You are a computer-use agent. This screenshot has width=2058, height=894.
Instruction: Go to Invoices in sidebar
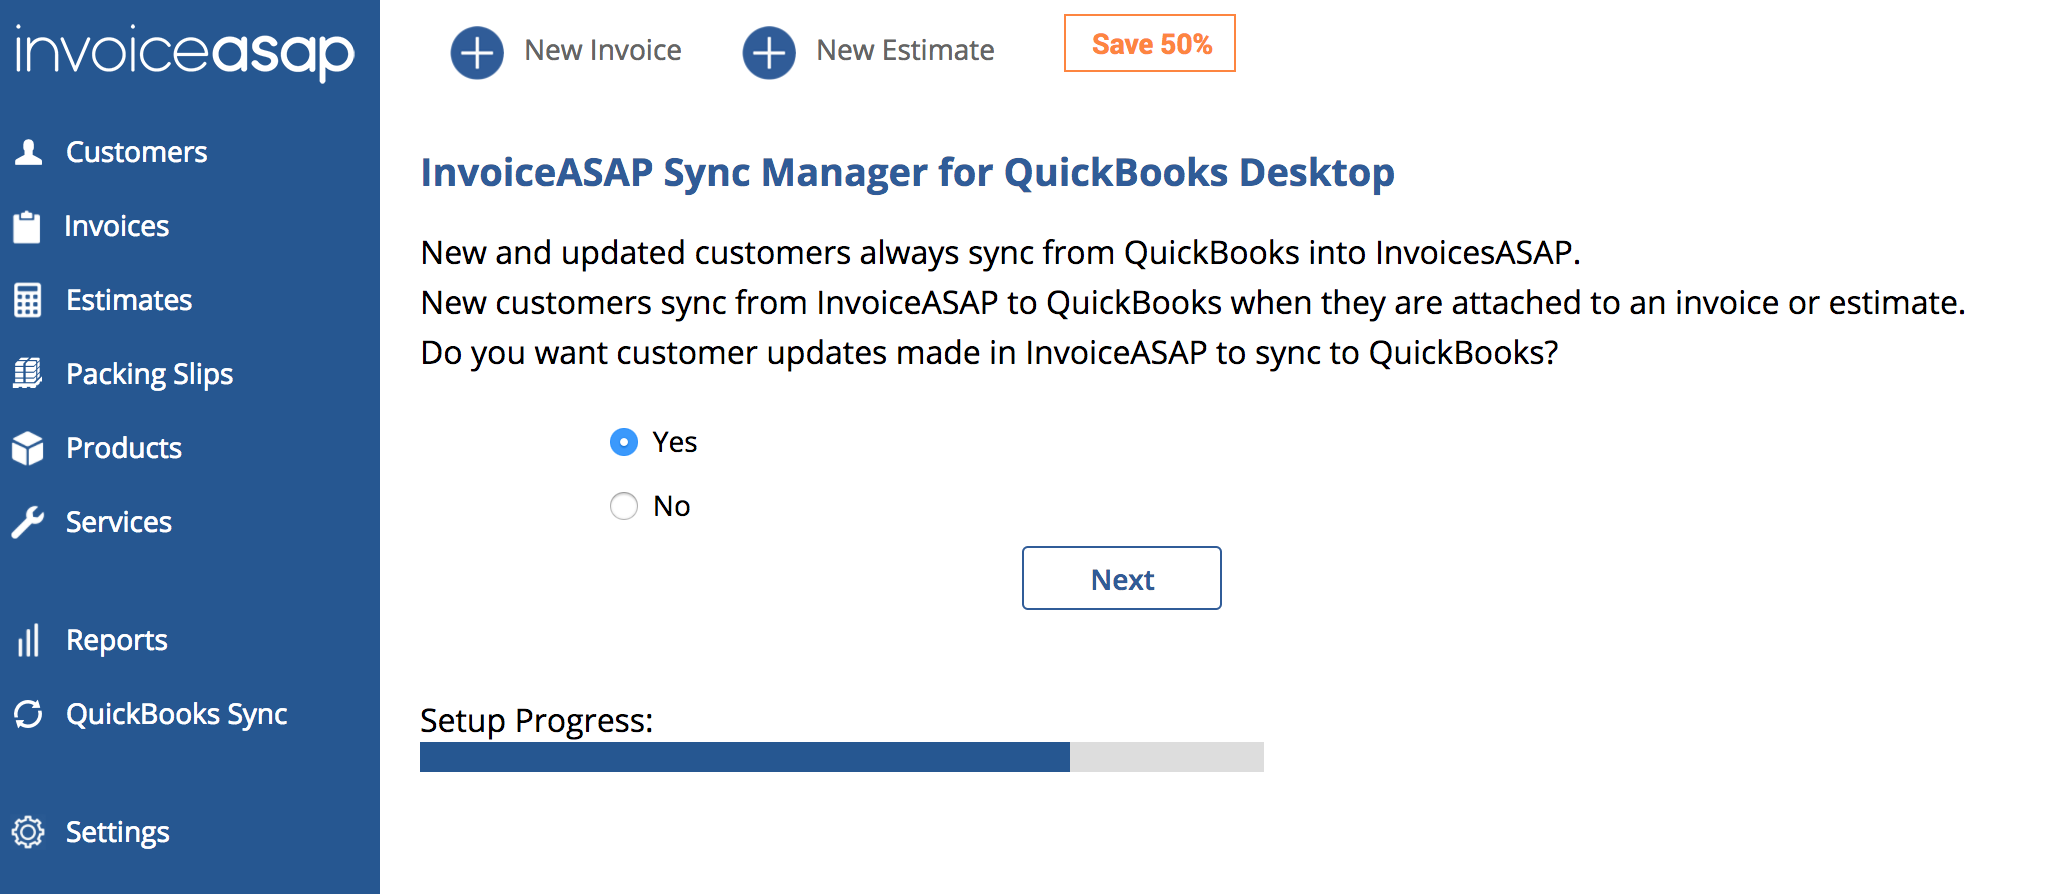point(117,226)
